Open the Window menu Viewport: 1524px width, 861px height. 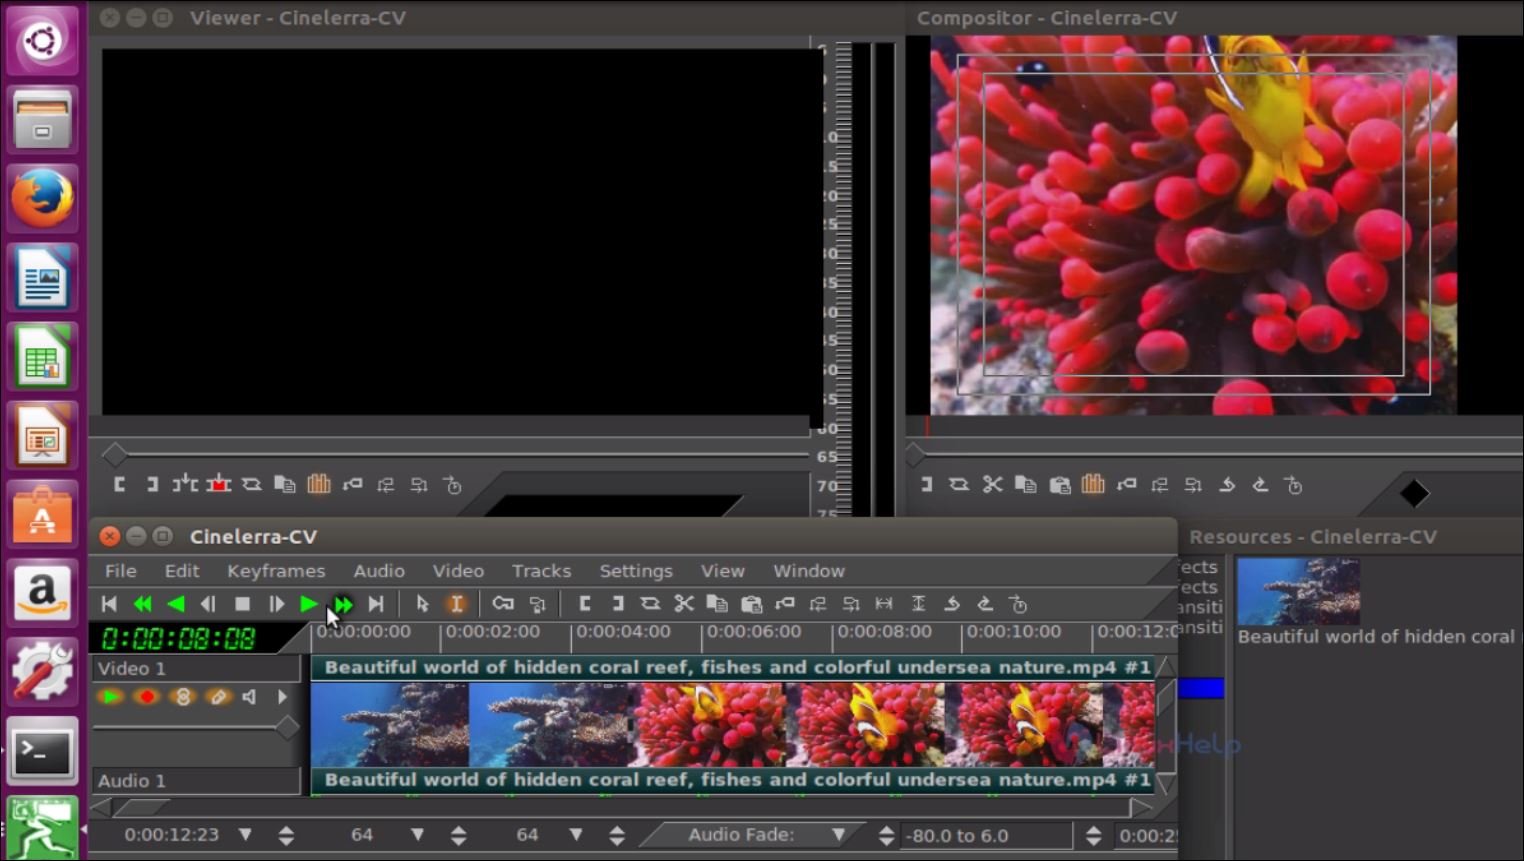809,571
